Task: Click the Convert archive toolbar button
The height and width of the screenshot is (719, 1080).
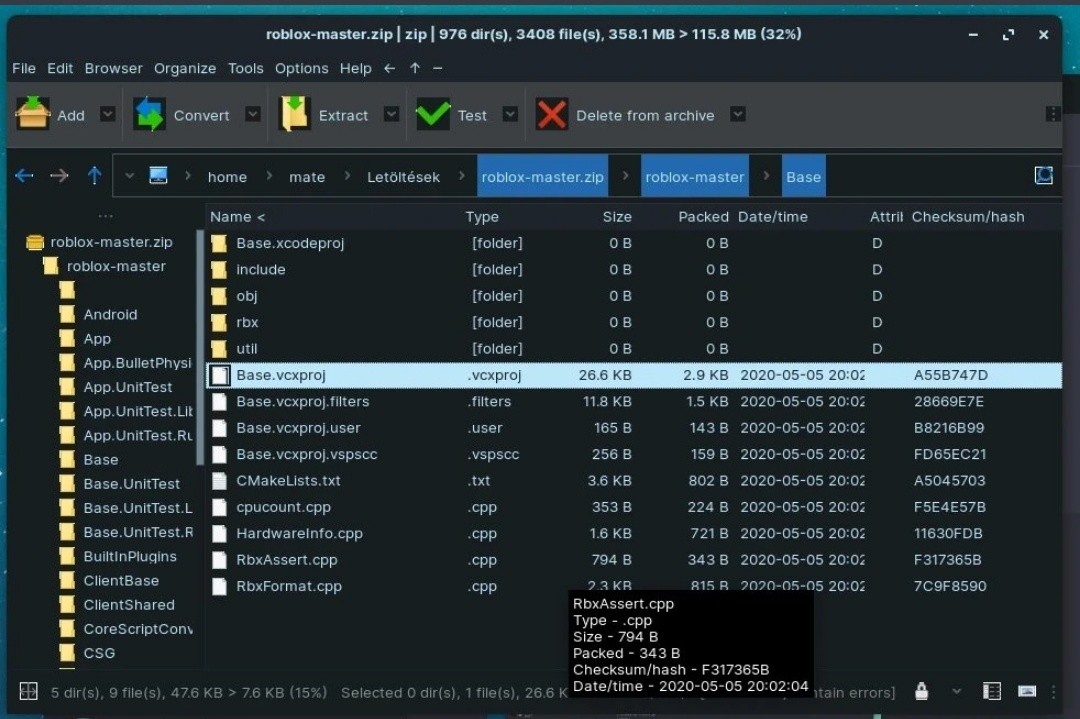Action: 182,114
